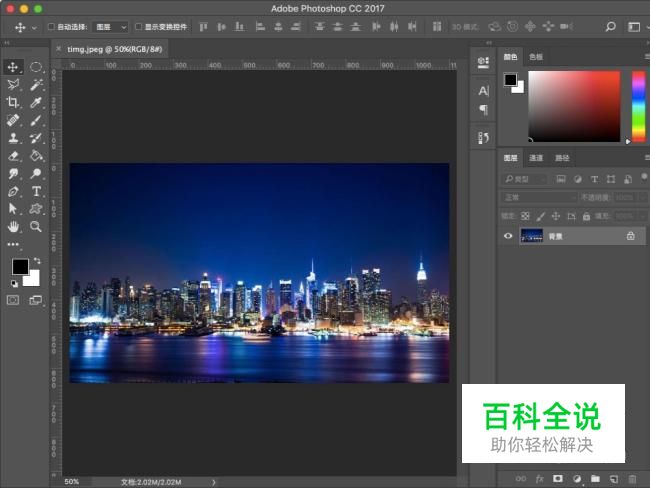
Task: Open the layer filter 类型 dropdown
Action: 525,179
